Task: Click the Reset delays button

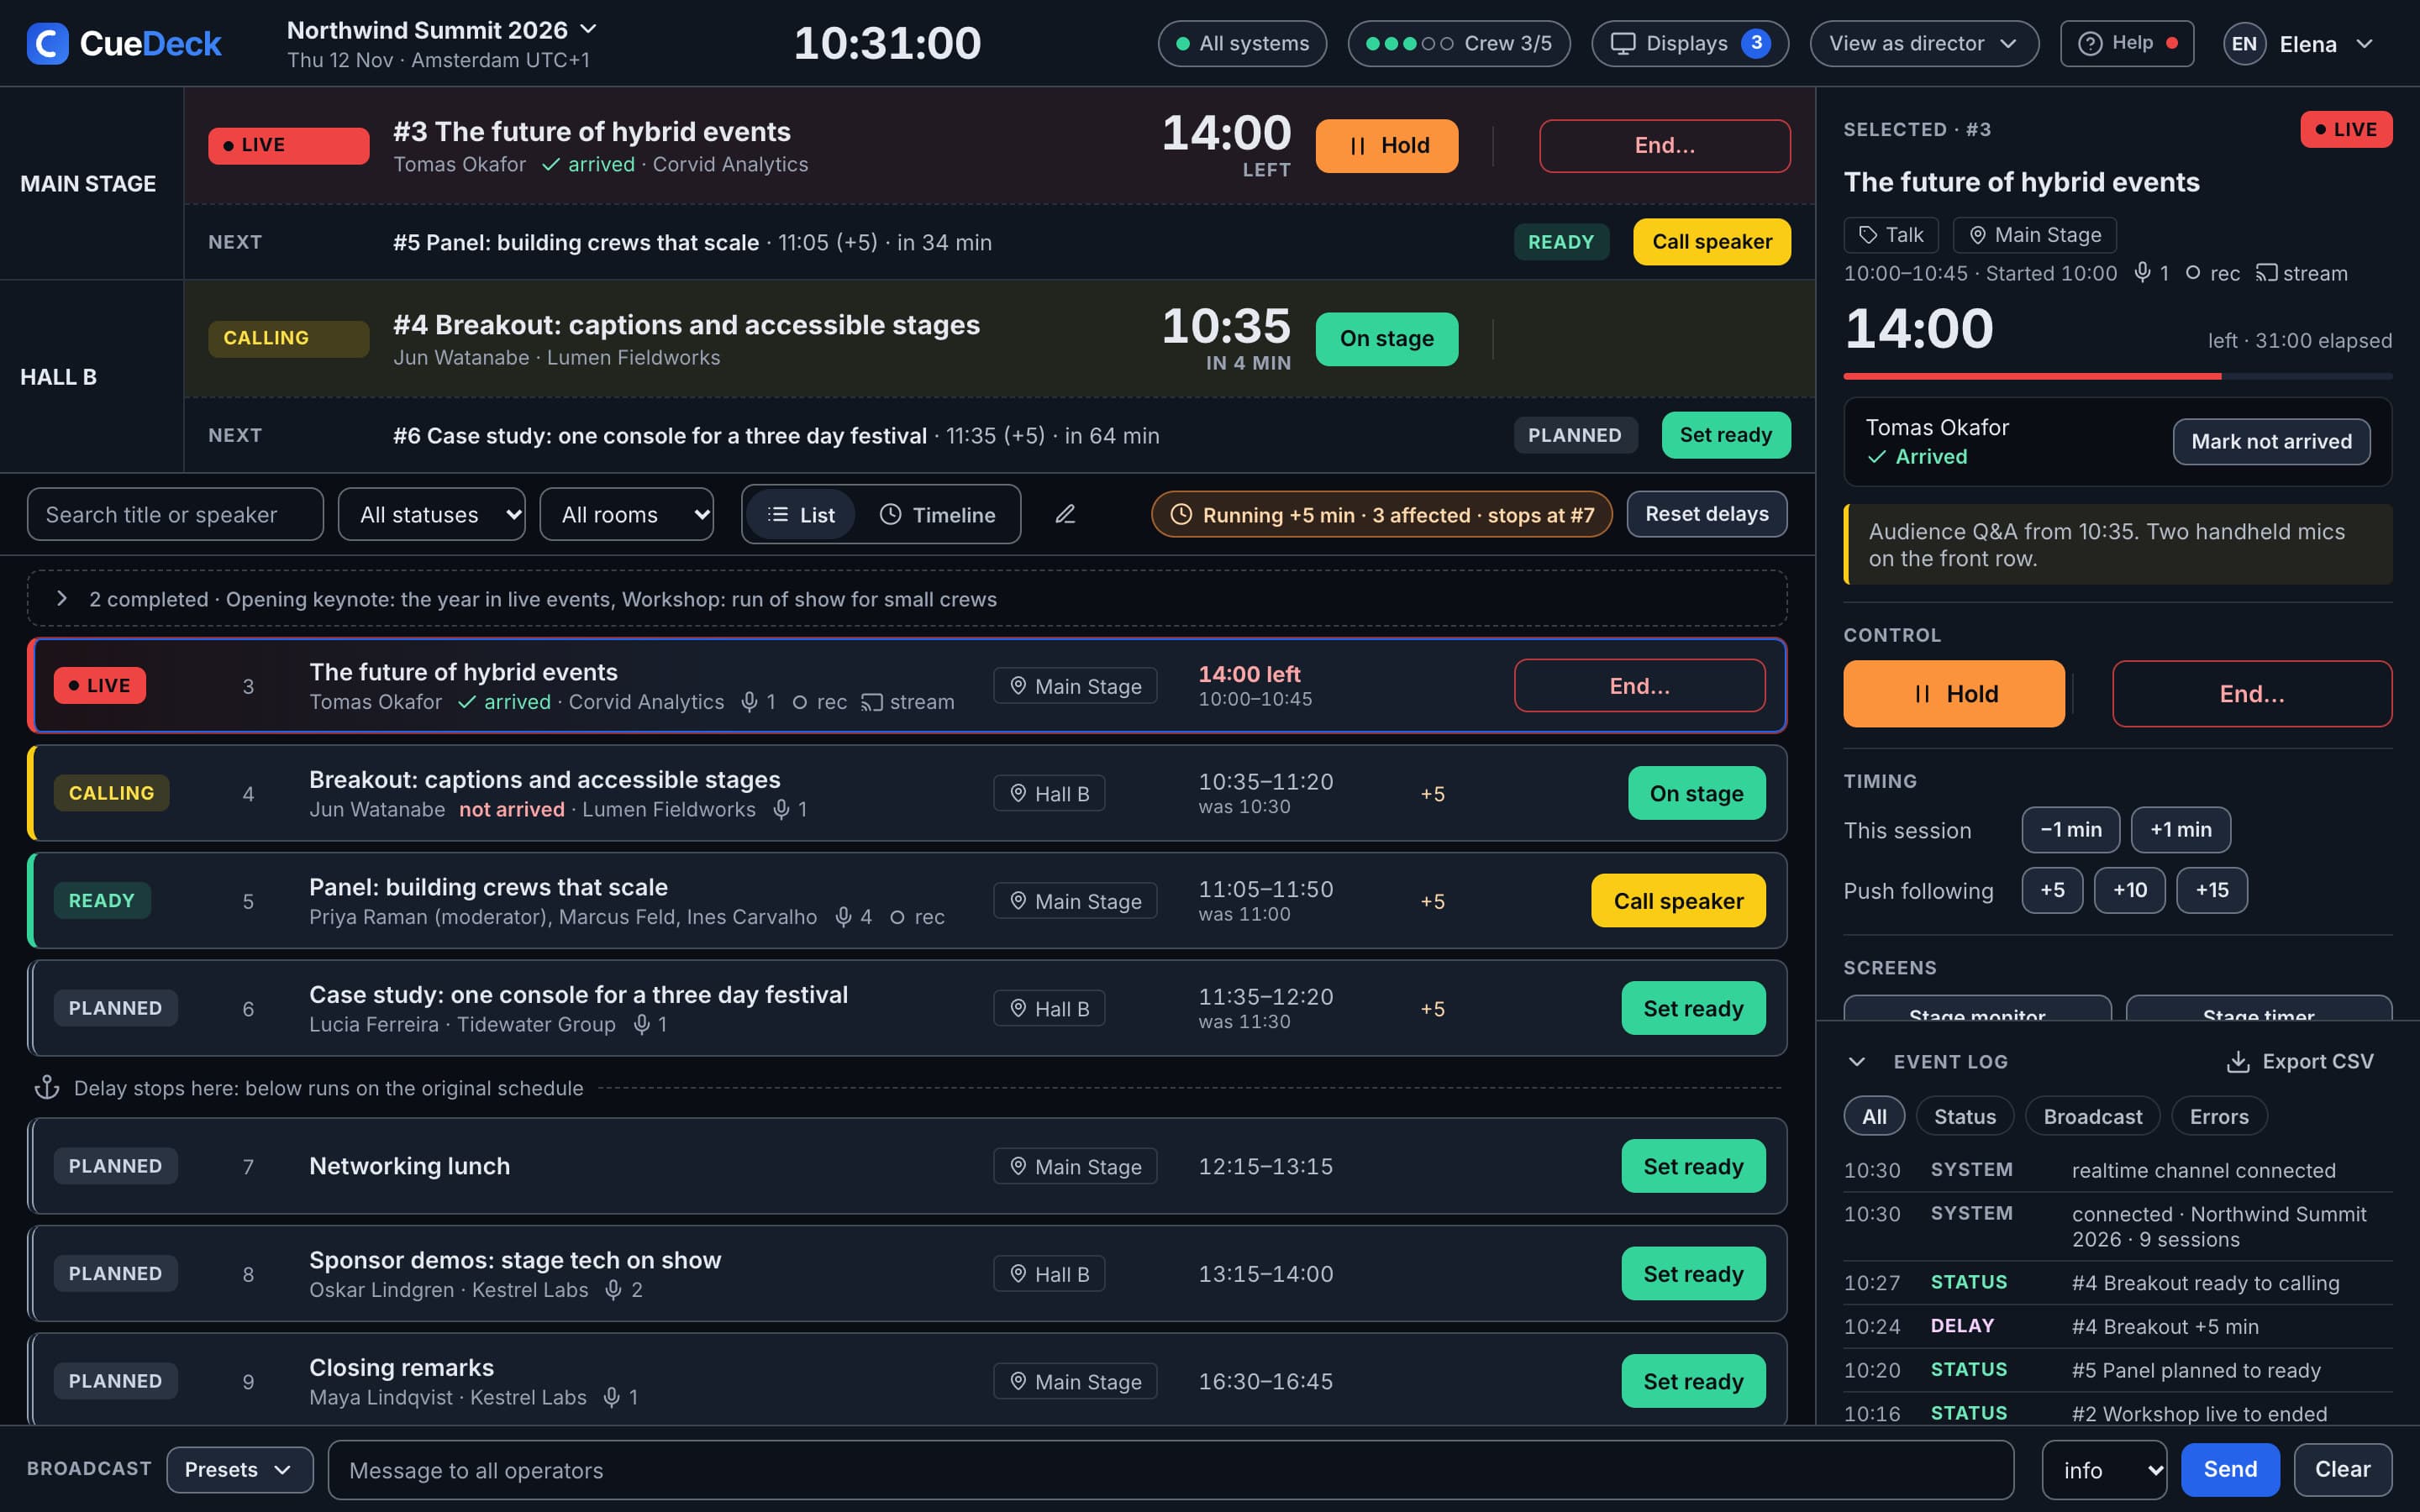Action: 1706,514
